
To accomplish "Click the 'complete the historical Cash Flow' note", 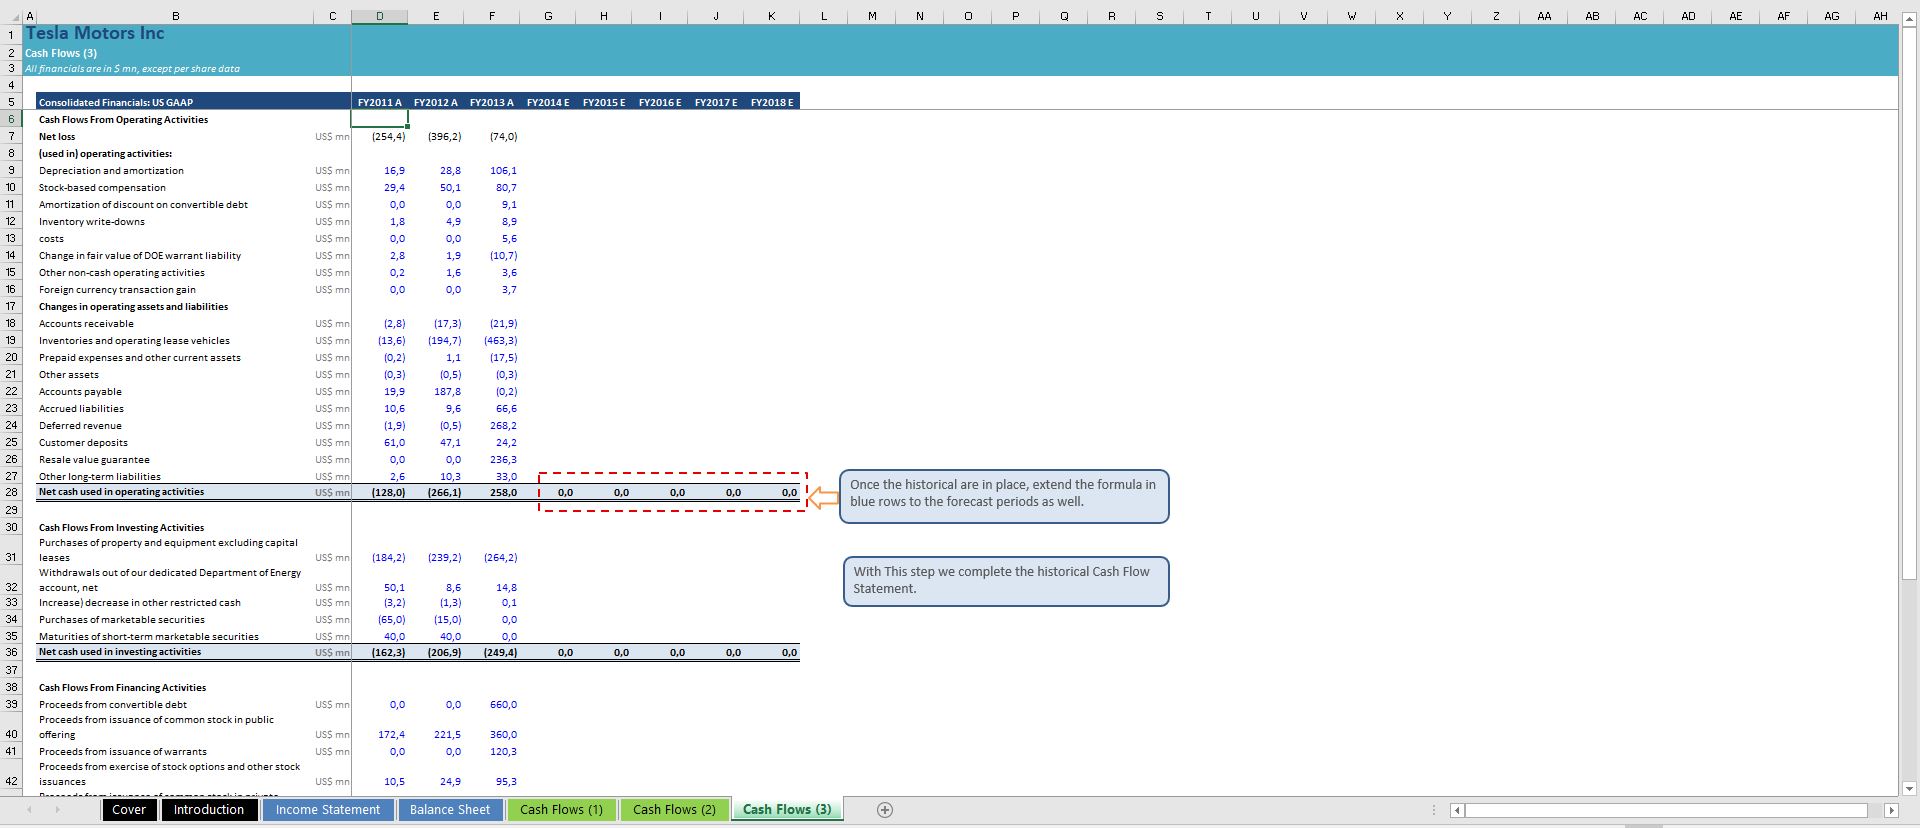I will coord(1006,581).
